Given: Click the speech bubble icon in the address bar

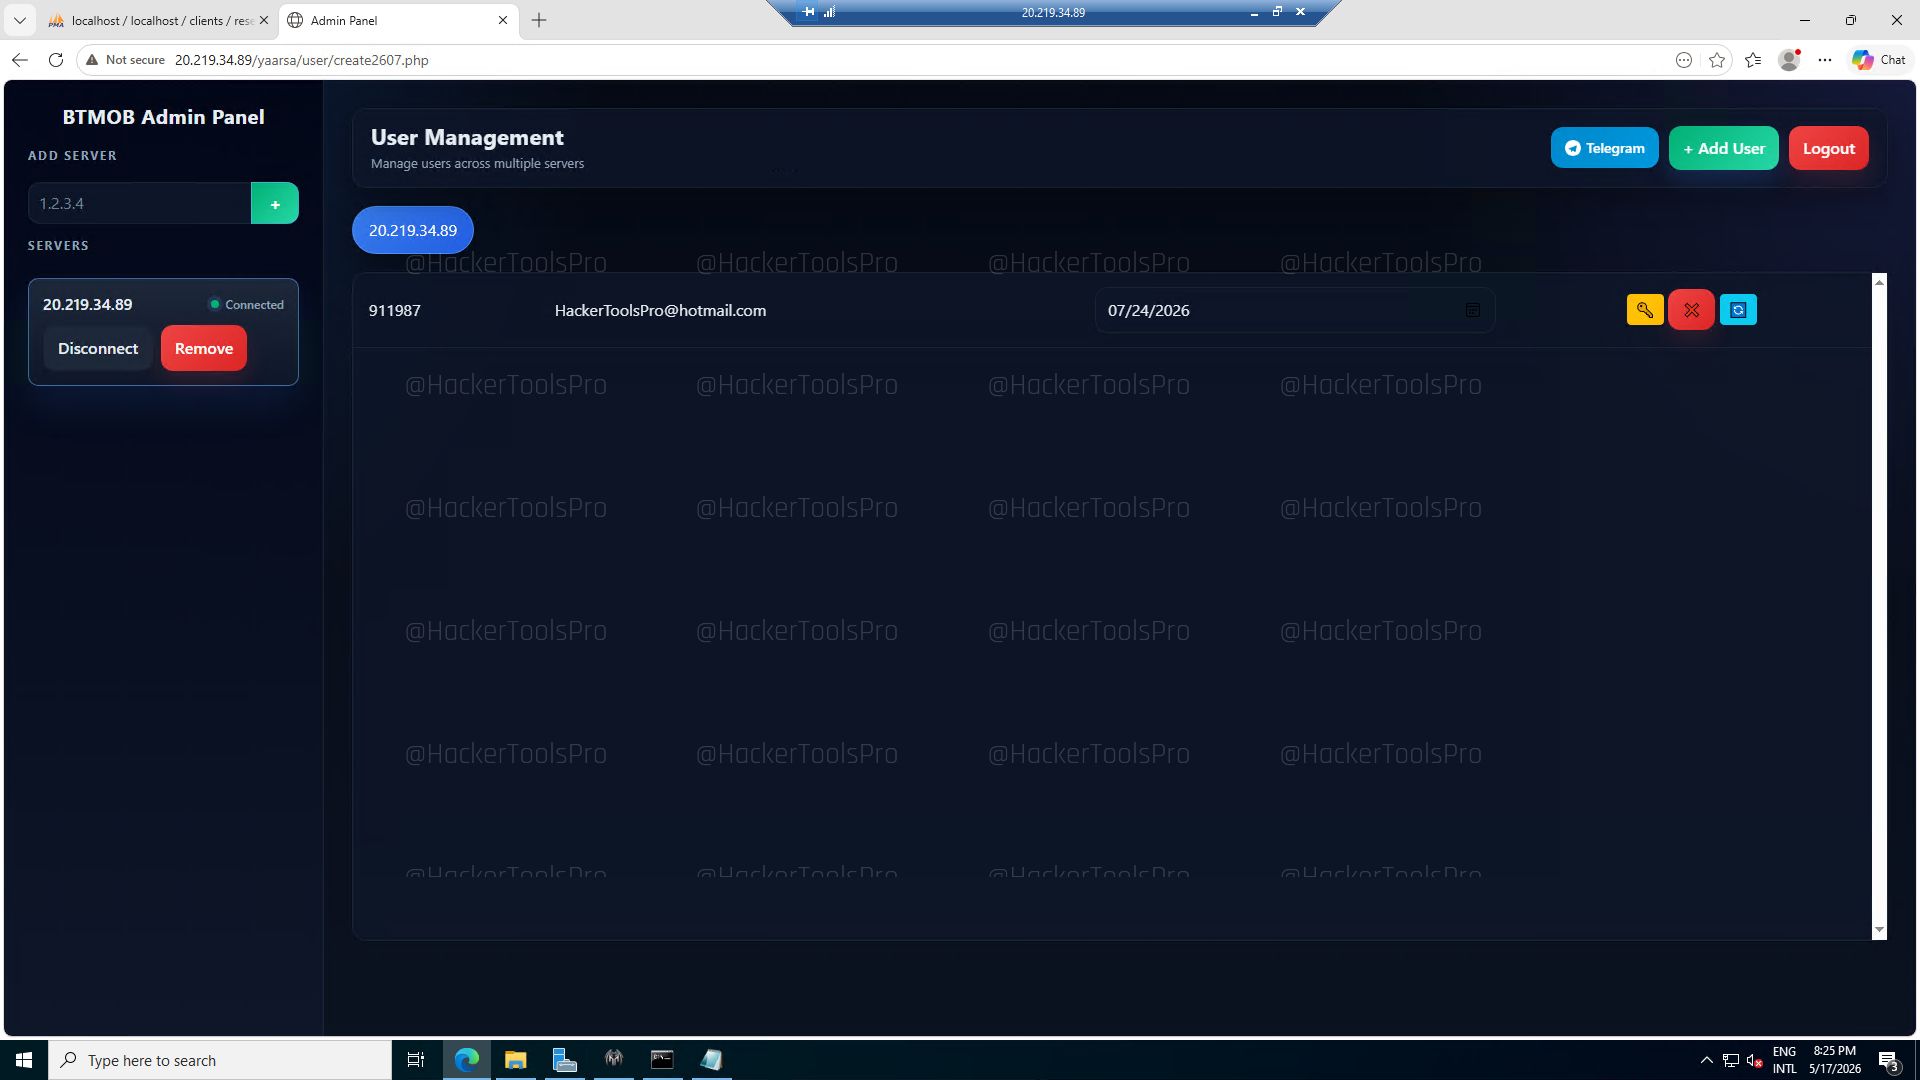Looking at the screenshot, I should tap(1684, 60).
